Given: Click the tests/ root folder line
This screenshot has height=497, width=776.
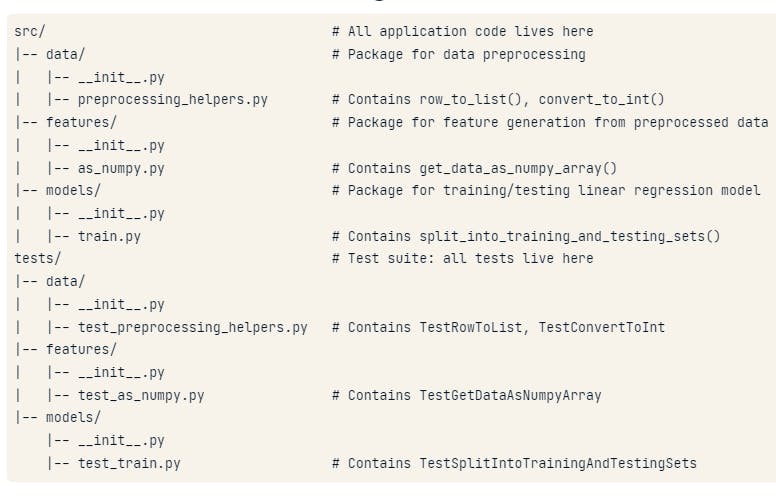Looking at the screenshot, I should coord(38,258).
